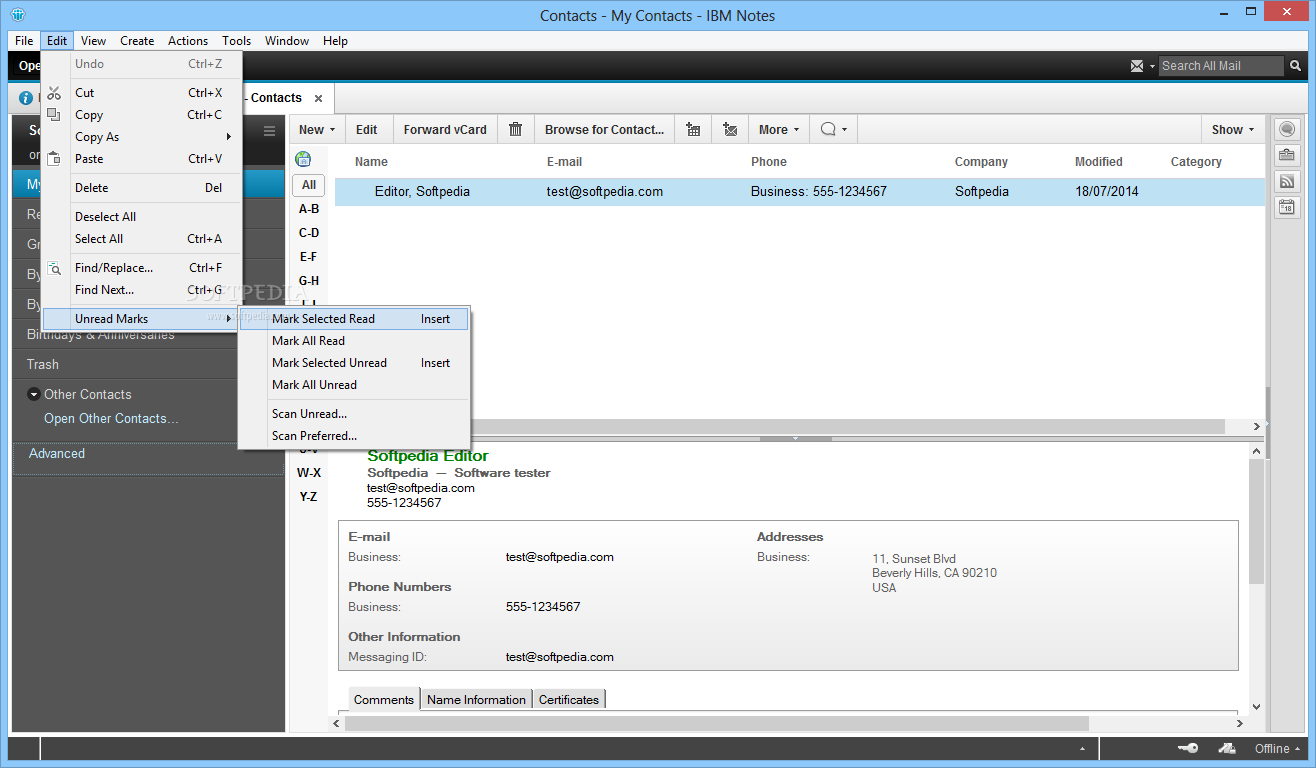Click the send message envelope toolbar icon
This screenshot has height=768, width=1316.
point(730,129)
